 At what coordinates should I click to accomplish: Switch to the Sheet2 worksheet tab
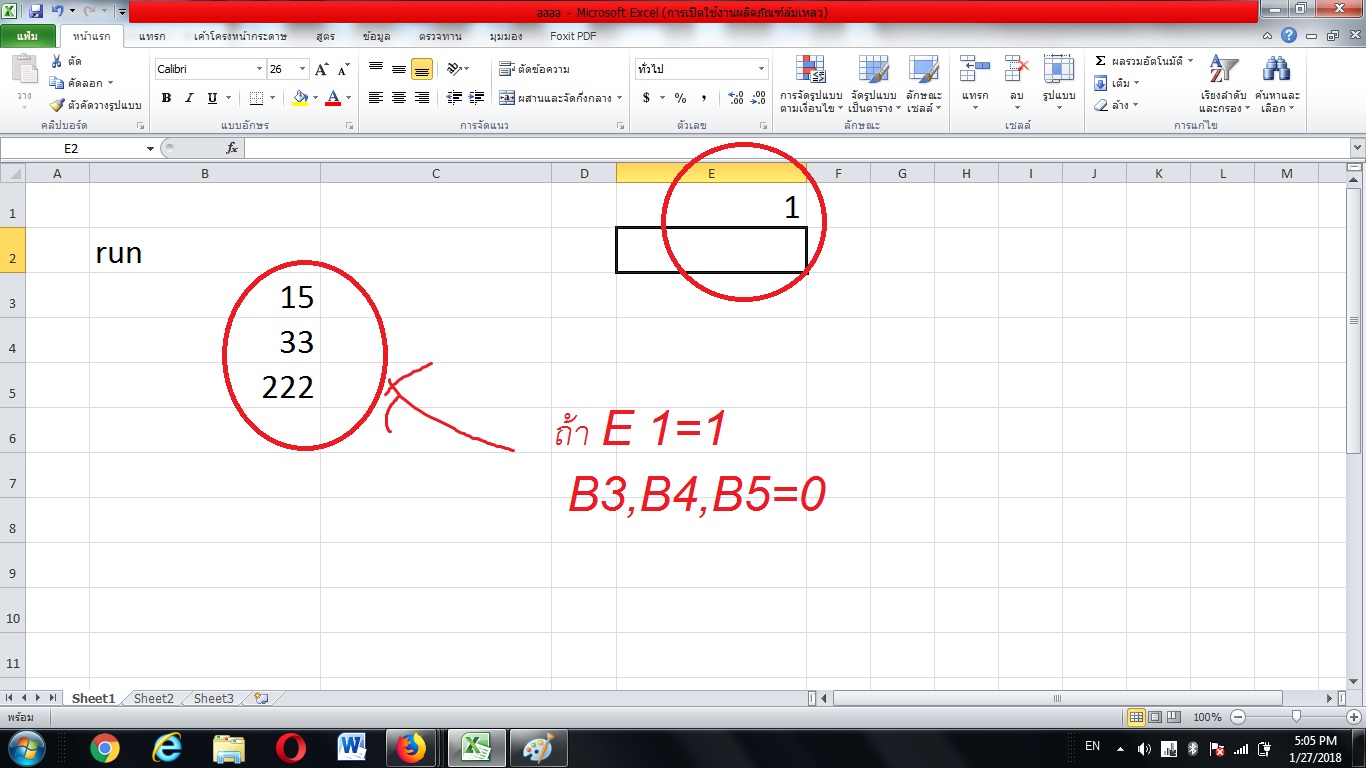click(154, 698)
